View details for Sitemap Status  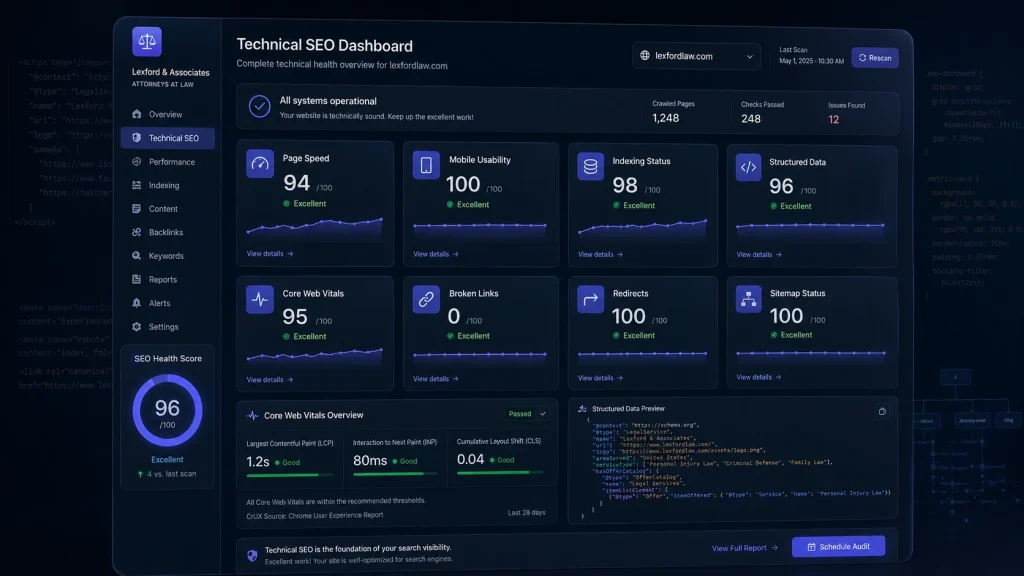pos(759,377)
